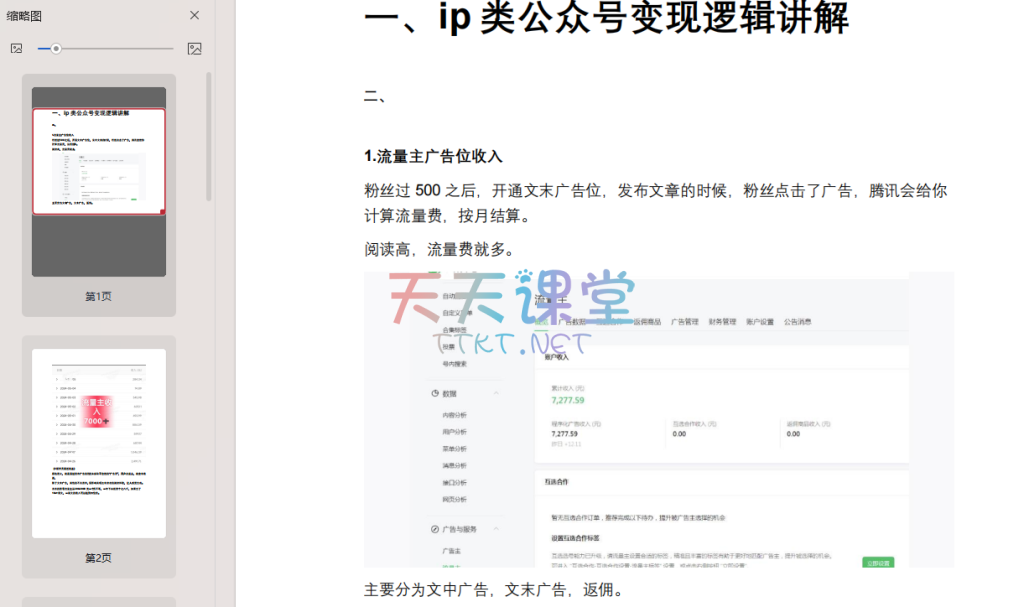This screenshot has height=607, width=1024.
Task: Click the 数据 pie chart icon
Action: pyautogui.click(x=435, y=394)
